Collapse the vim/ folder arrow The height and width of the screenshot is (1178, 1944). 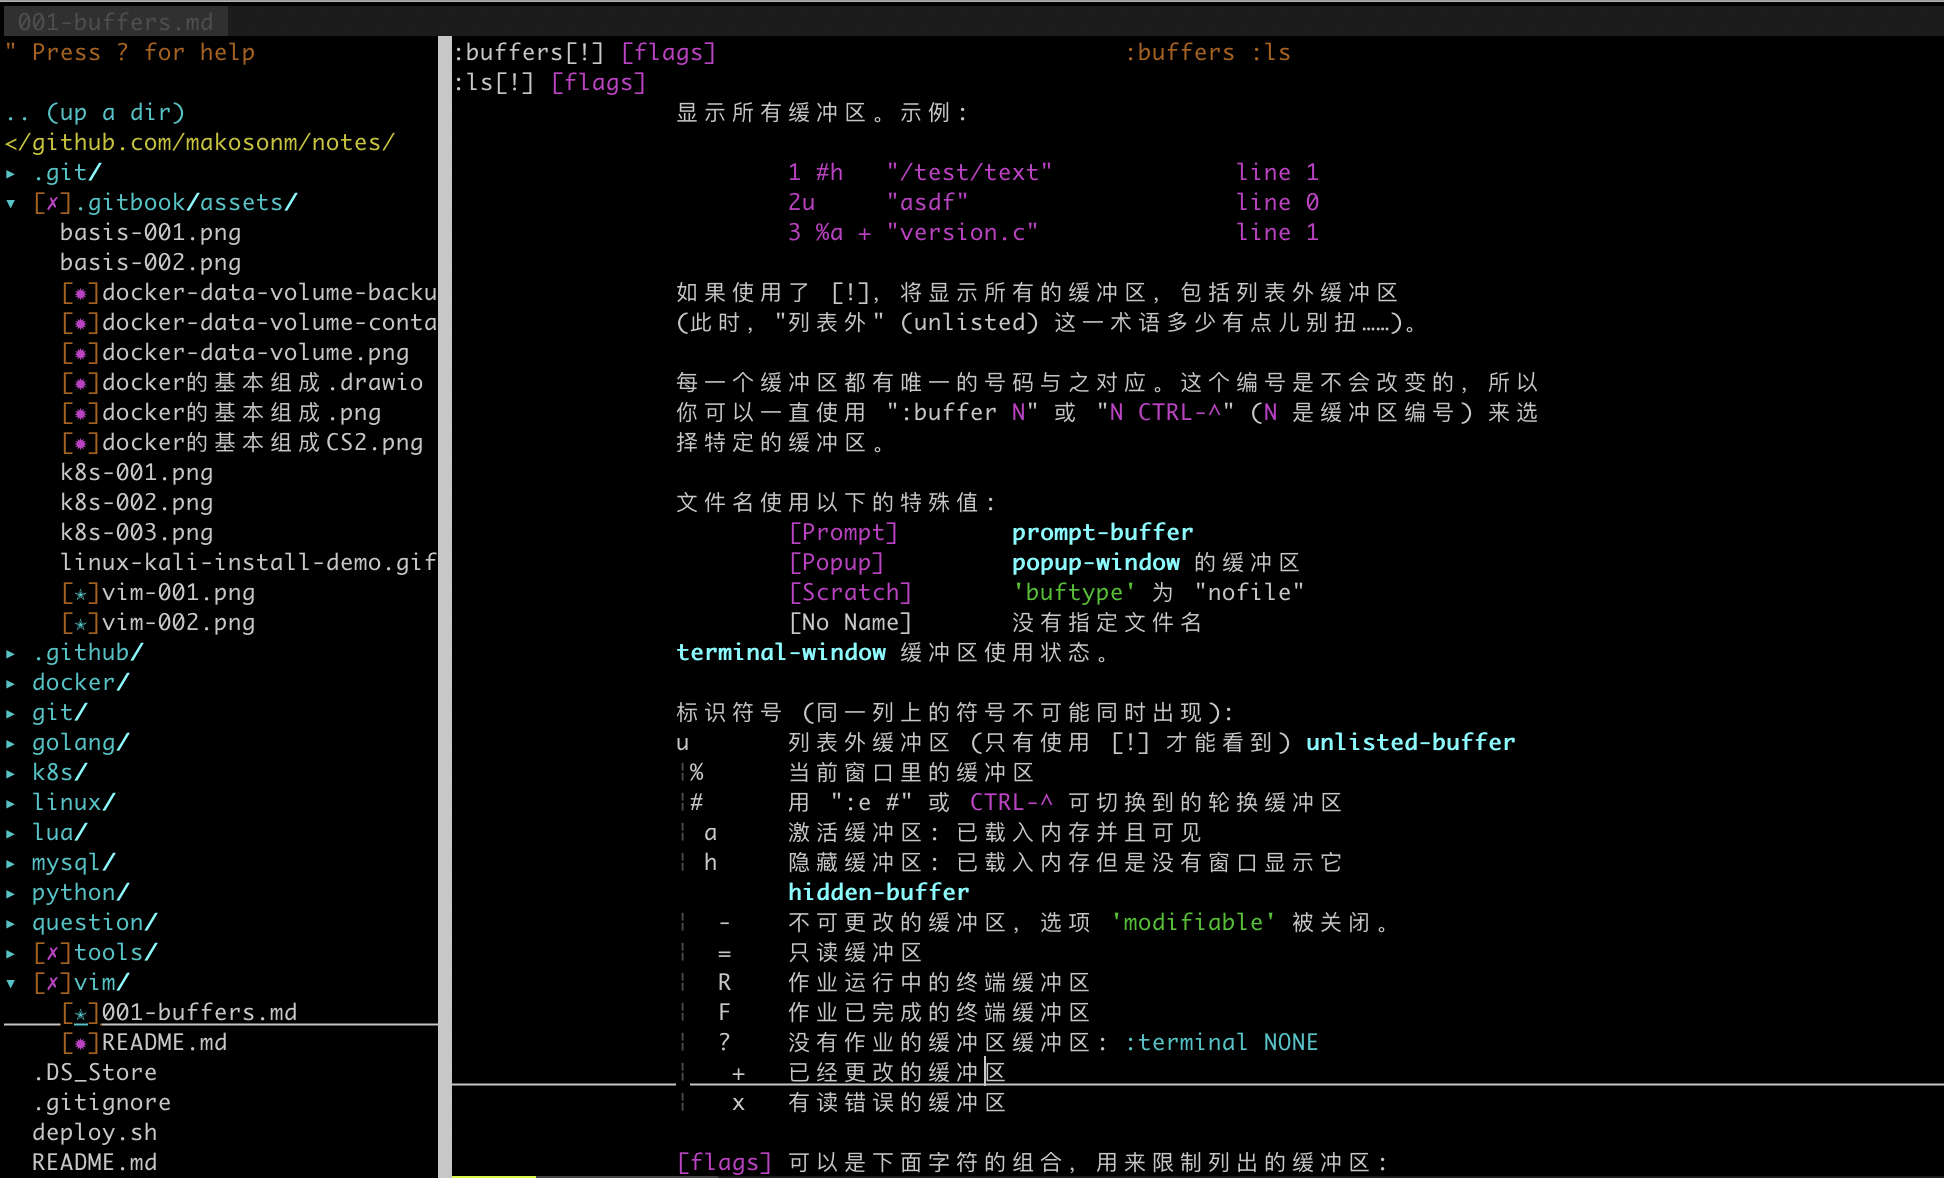point(11,983)
